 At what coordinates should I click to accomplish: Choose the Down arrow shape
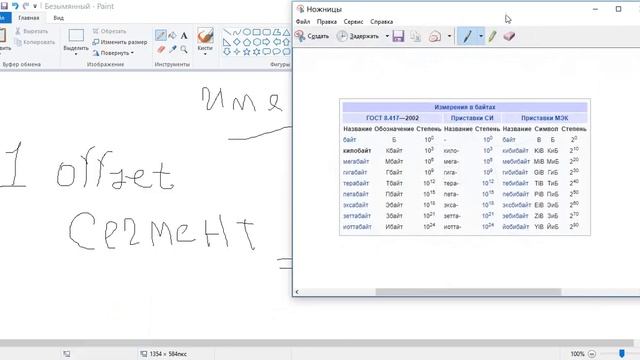227,51
